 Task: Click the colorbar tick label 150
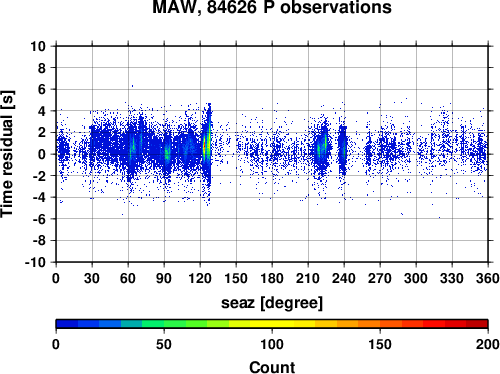click(380, 344)
